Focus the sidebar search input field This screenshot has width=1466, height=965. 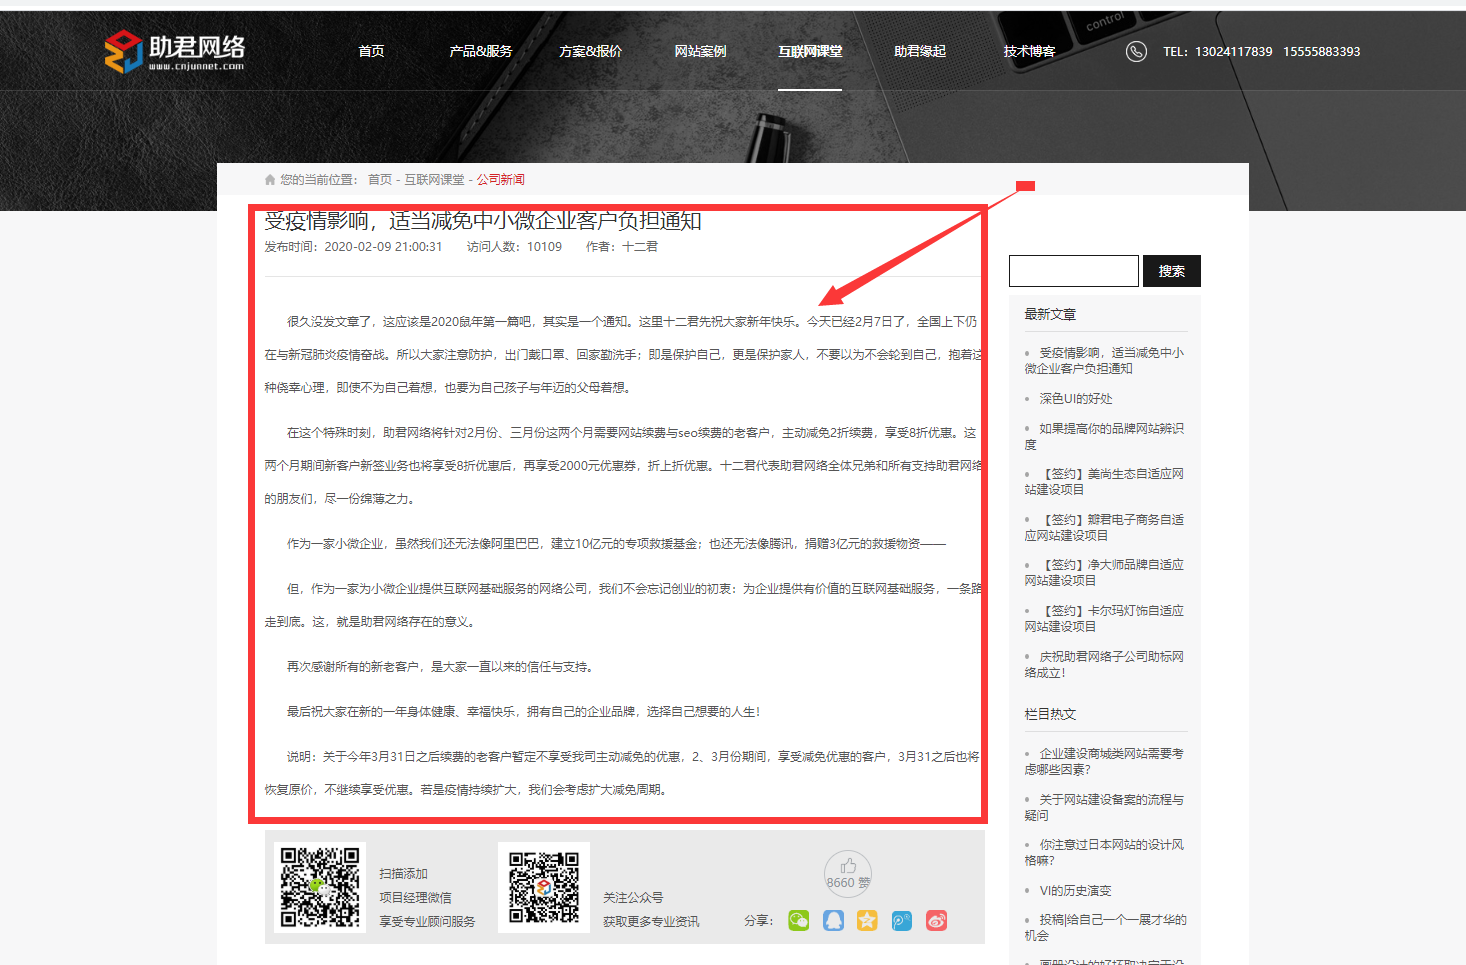1073,271
